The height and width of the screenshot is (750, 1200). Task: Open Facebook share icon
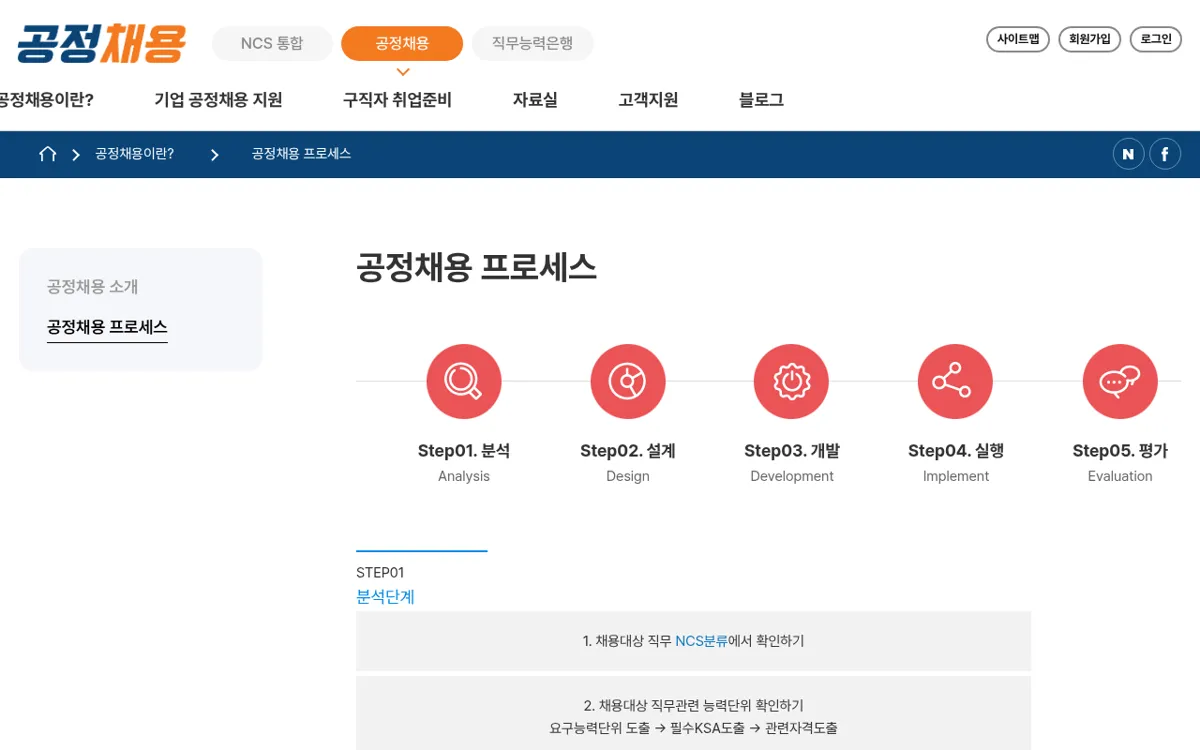click(1165, 154)
